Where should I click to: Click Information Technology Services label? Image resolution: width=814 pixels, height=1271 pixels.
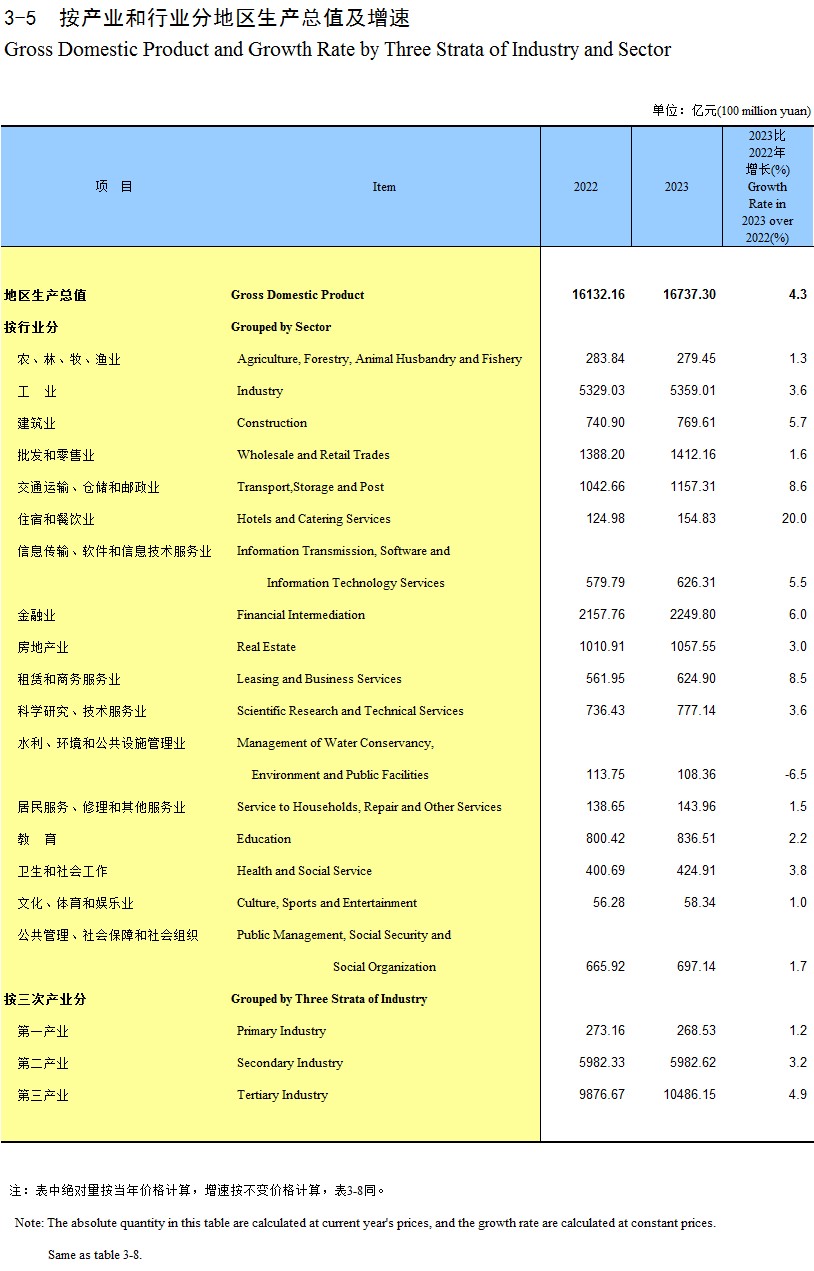click(x=356, y=583)
